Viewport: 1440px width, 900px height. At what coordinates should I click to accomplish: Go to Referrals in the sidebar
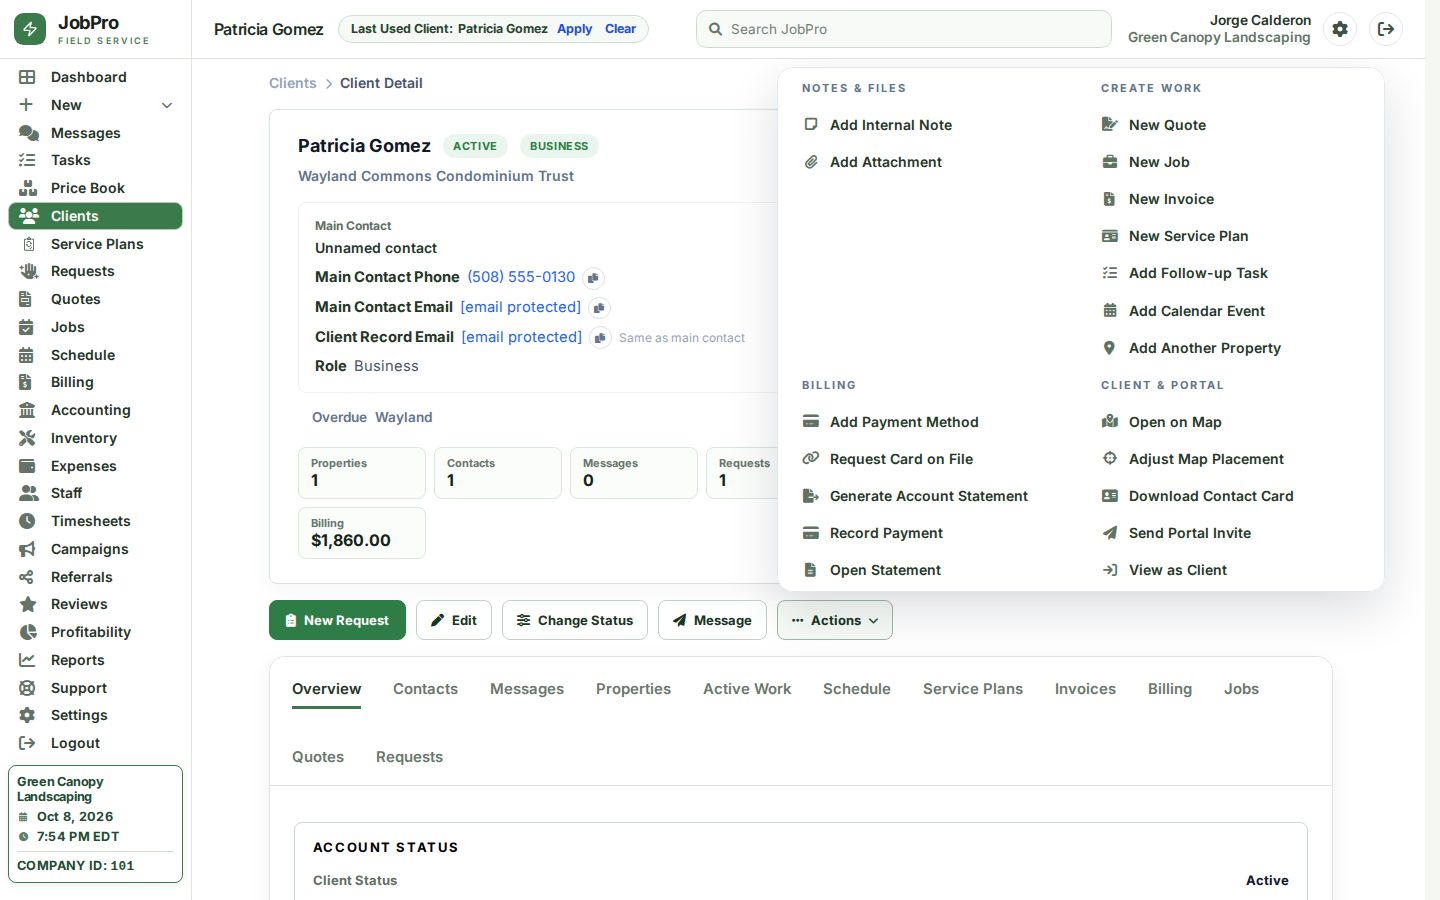(x=95, y=577)
